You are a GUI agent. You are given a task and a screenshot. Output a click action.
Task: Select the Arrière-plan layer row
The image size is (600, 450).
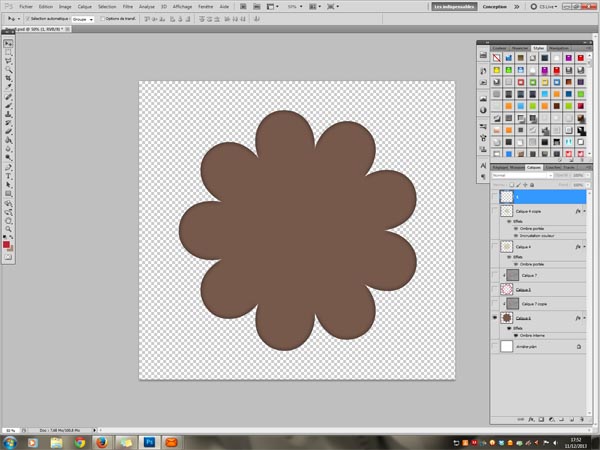click(x=539, y=346)
